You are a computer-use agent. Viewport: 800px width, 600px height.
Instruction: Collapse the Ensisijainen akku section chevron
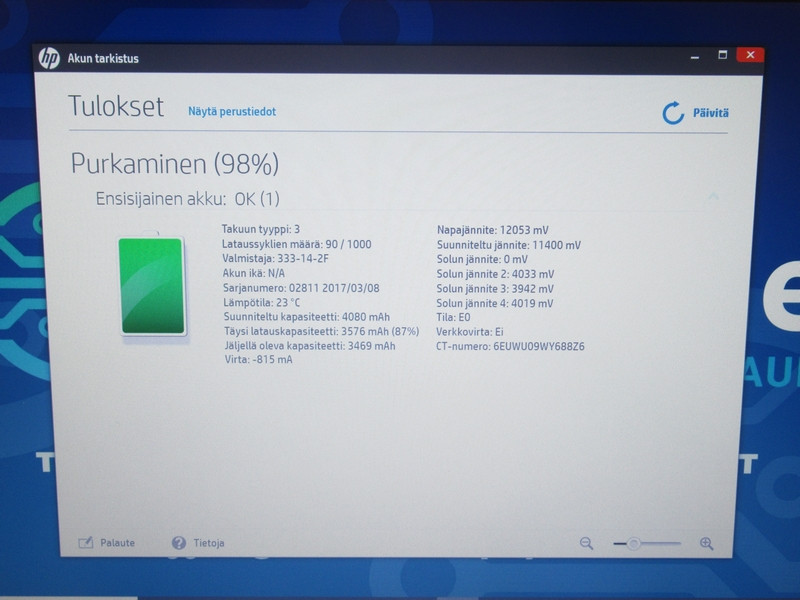point(713,195)
